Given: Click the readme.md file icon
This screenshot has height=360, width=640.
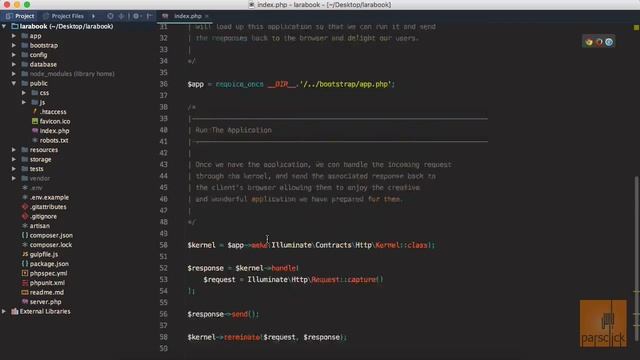Looking at the screenshot, I should (x=25, y=292).
